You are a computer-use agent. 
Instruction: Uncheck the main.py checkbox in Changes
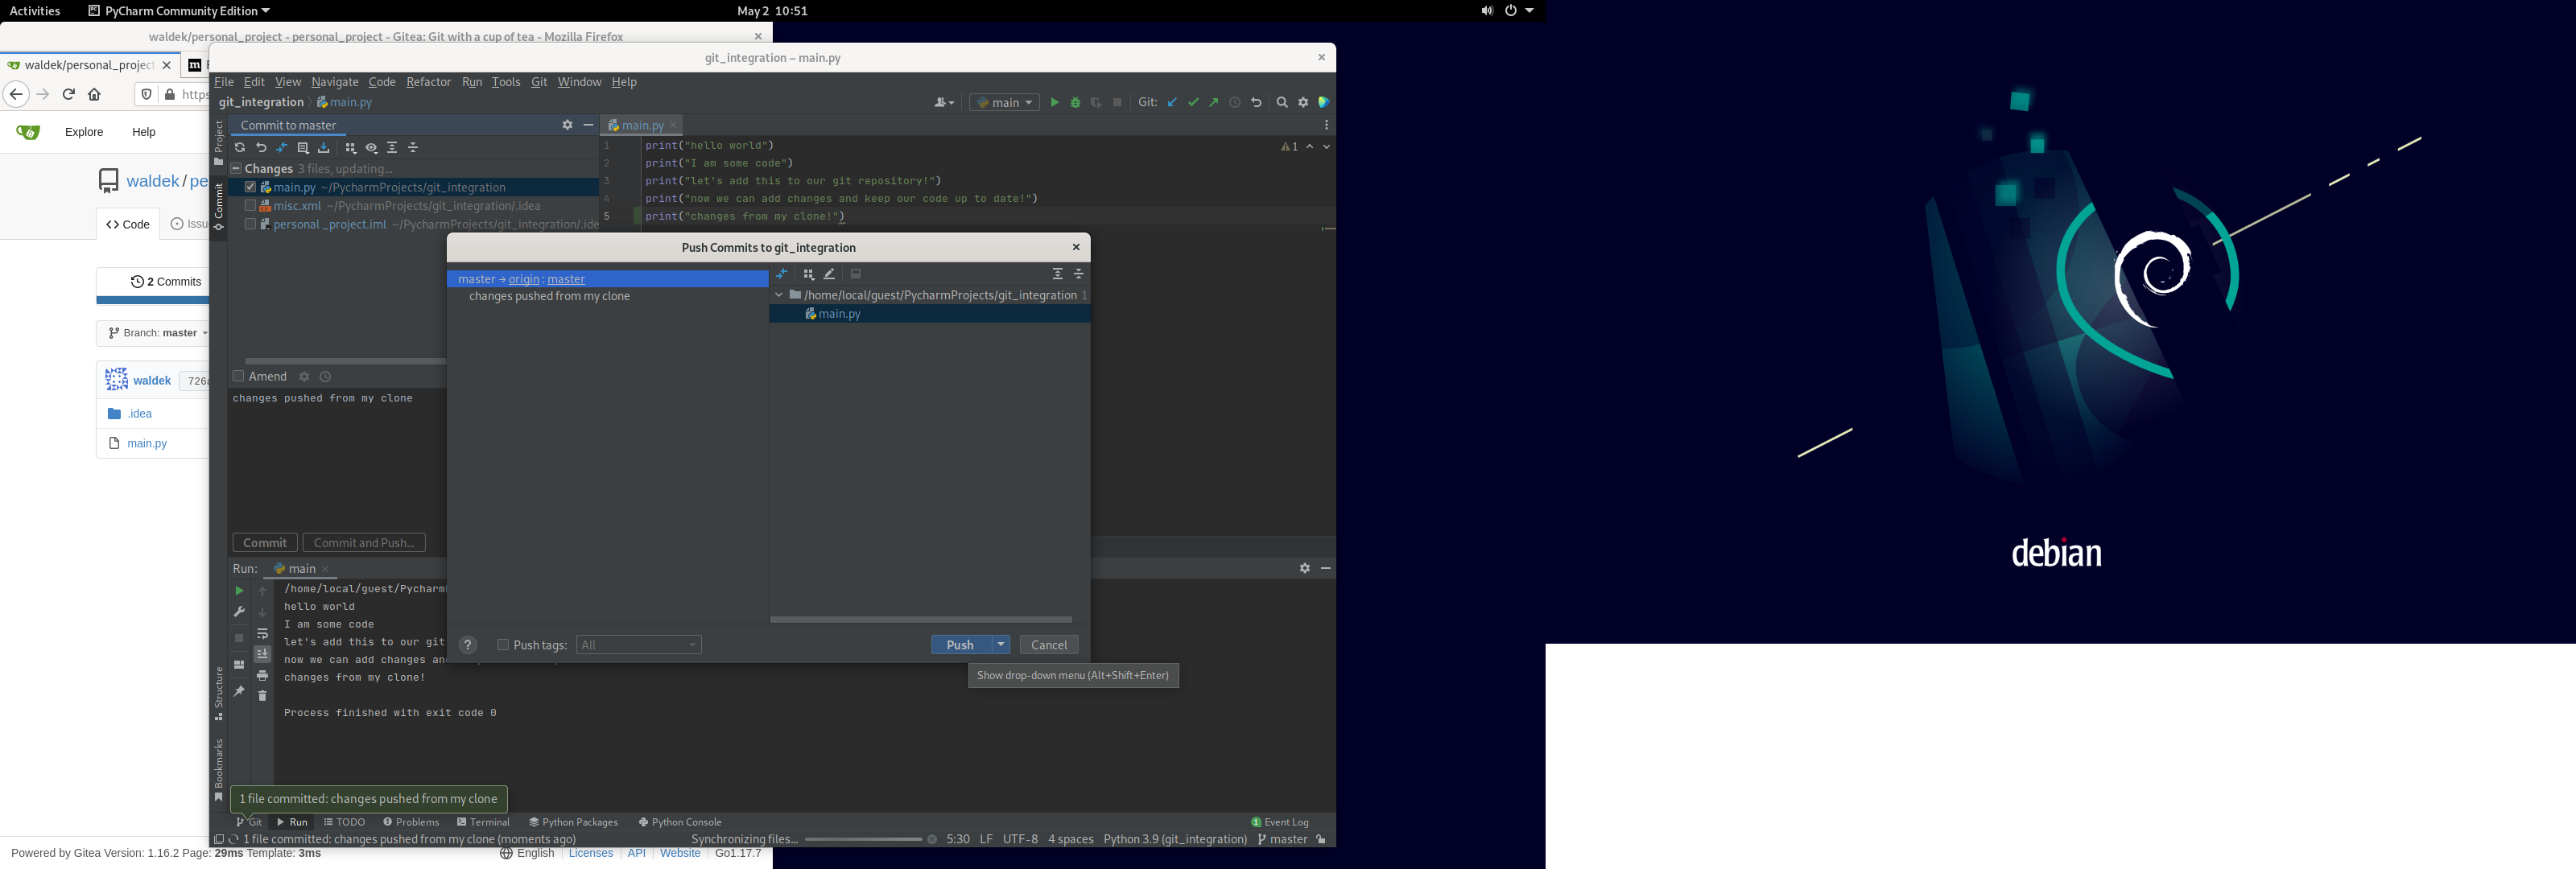250,187
